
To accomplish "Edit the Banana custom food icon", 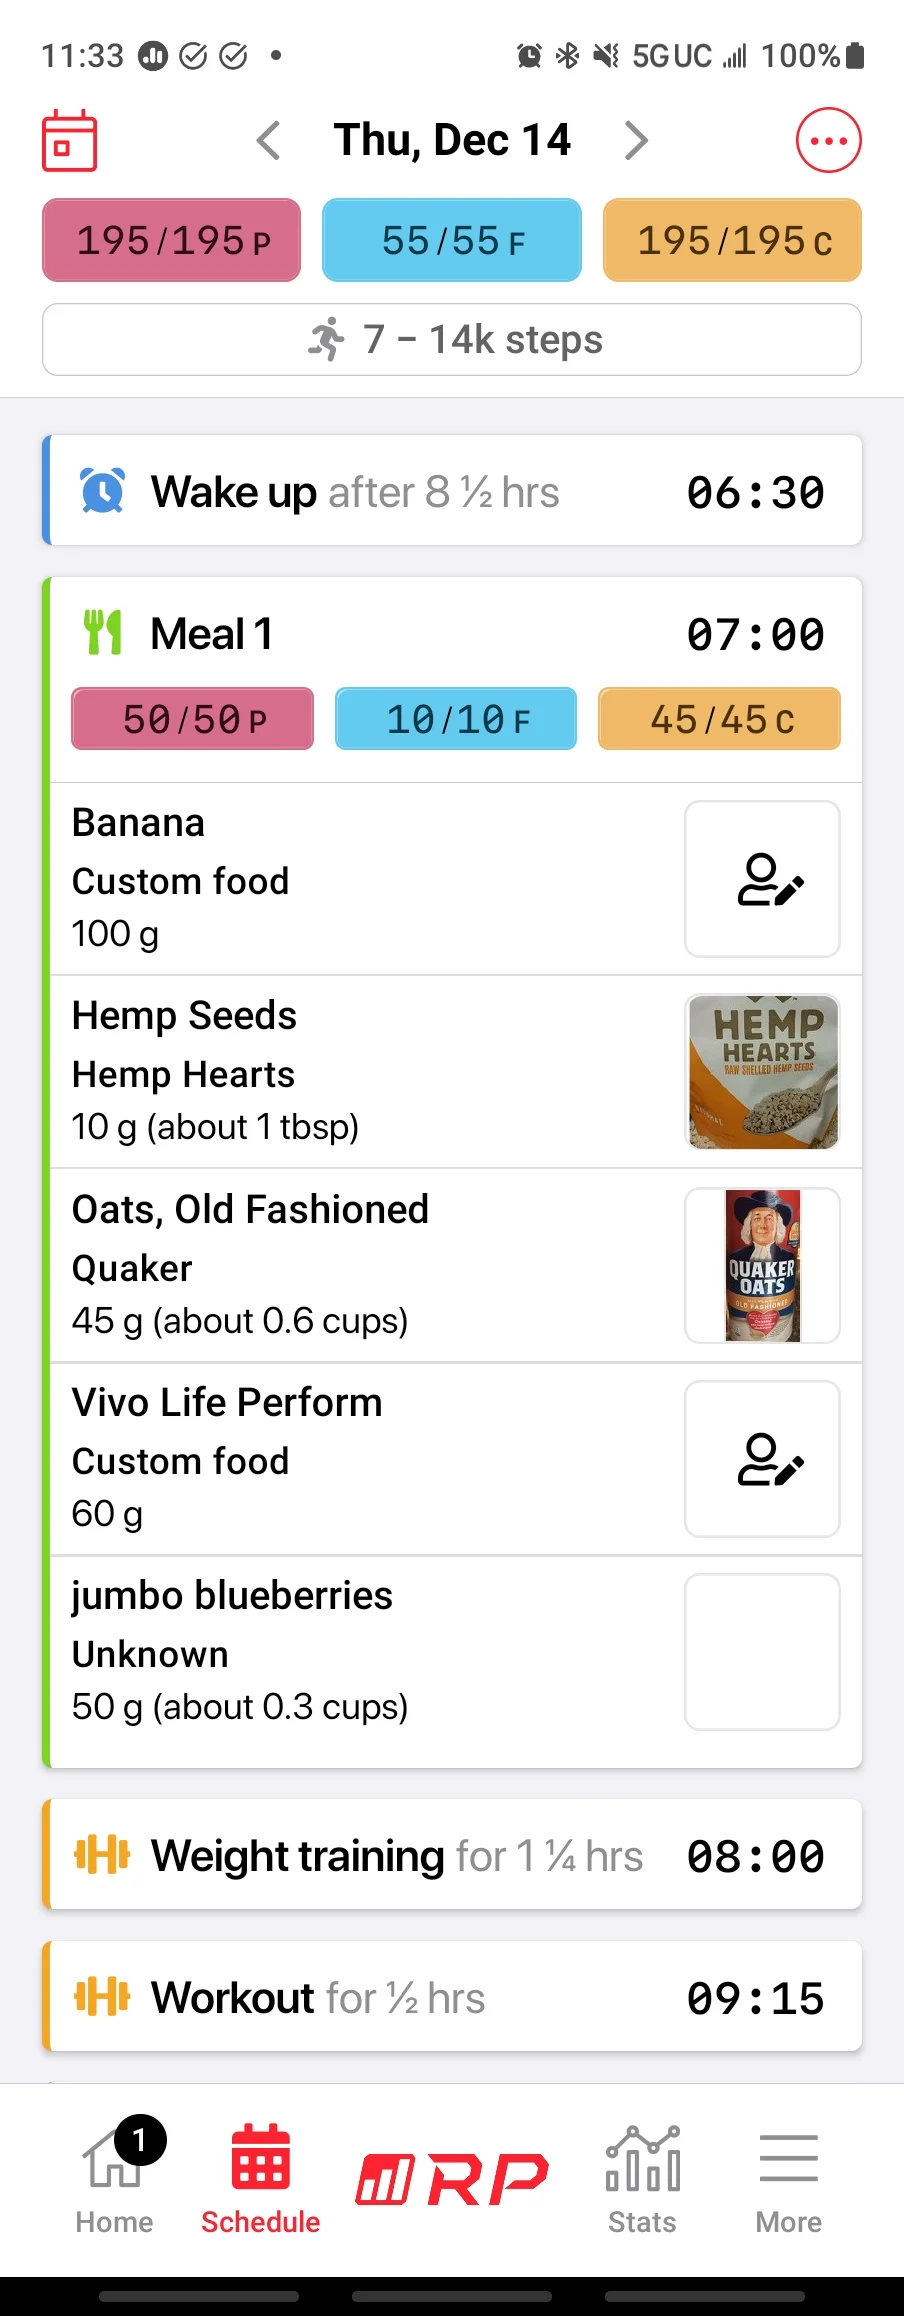I will [762, 879].
